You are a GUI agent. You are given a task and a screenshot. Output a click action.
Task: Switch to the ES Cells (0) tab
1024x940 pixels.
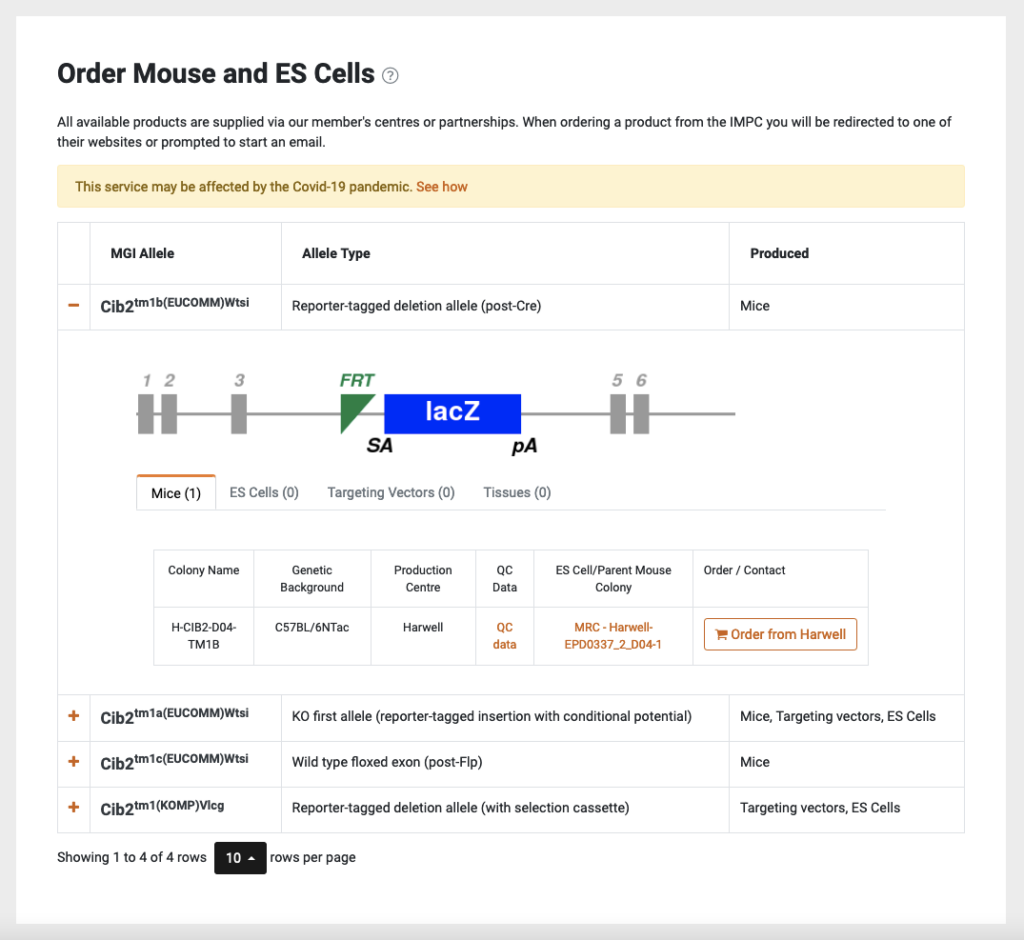tap(264, 492)
